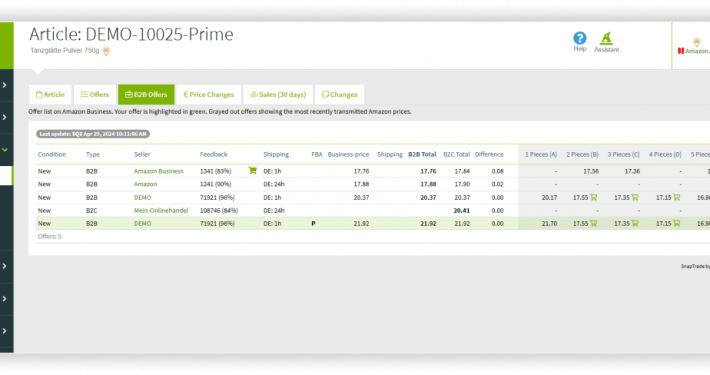
Task: Open the Help icon
Action: click(x=580, y=38)
